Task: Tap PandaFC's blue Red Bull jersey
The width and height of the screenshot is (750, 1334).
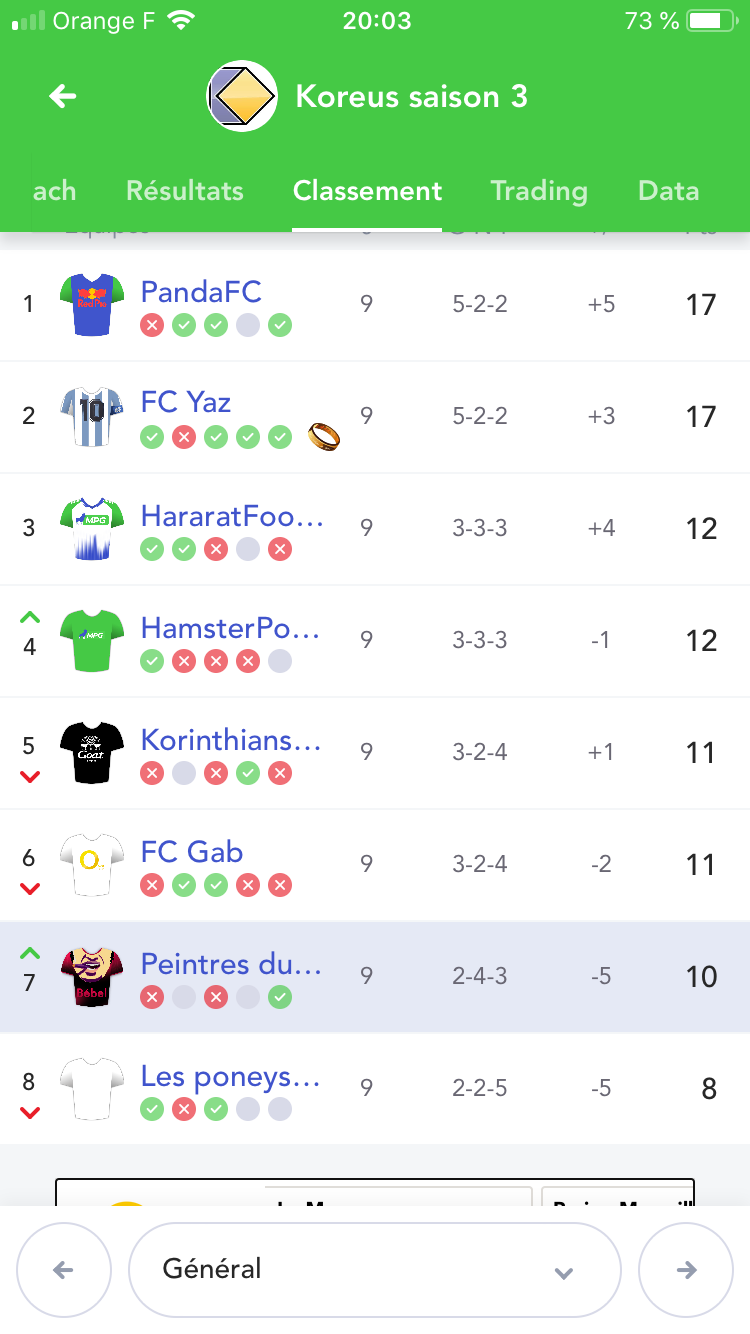Action: pyautogui.click(x=92, y=304)
